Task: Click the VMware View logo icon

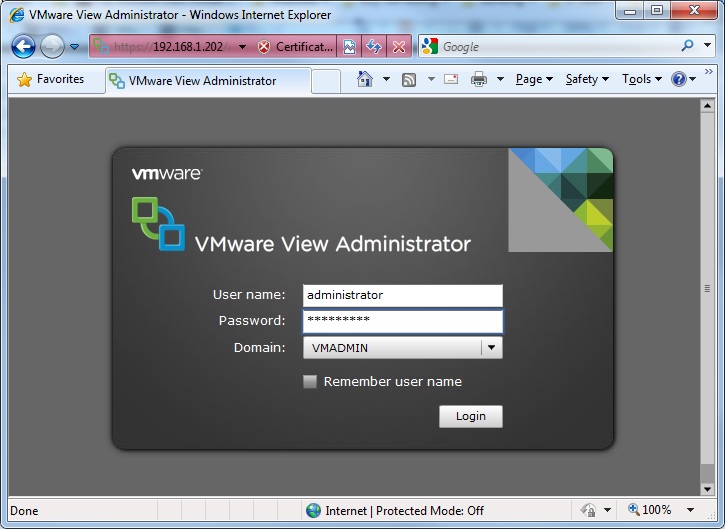Action: click(x=158, y=224)
